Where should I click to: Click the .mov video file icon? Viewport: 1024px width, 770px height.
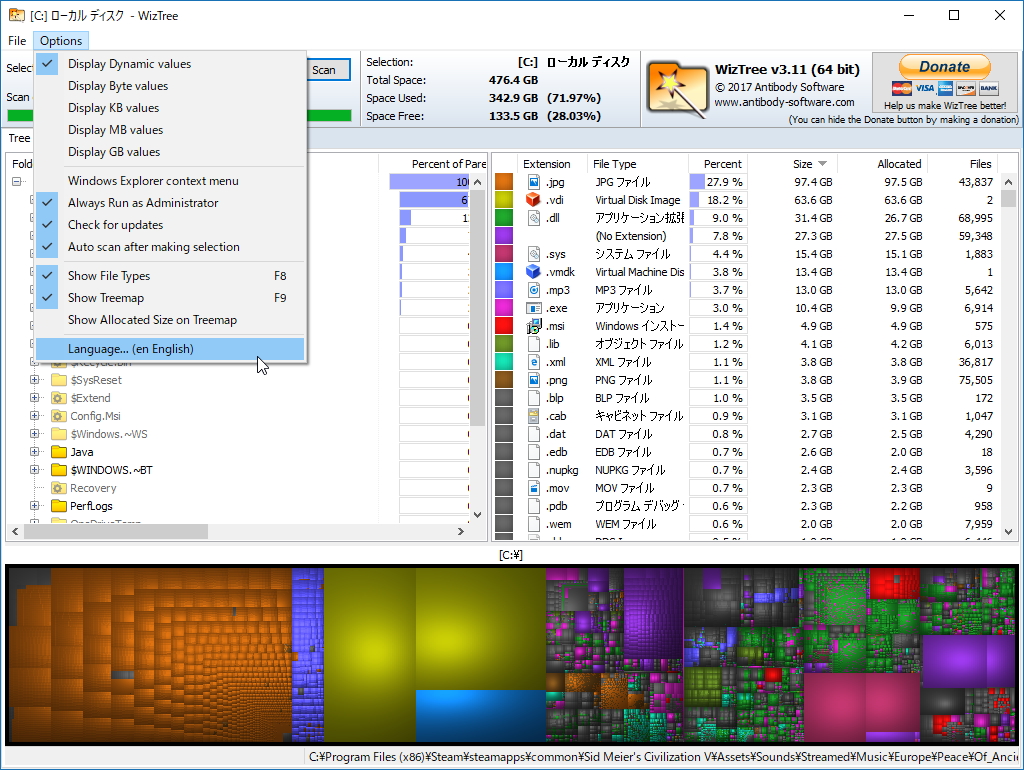point(534,488)
